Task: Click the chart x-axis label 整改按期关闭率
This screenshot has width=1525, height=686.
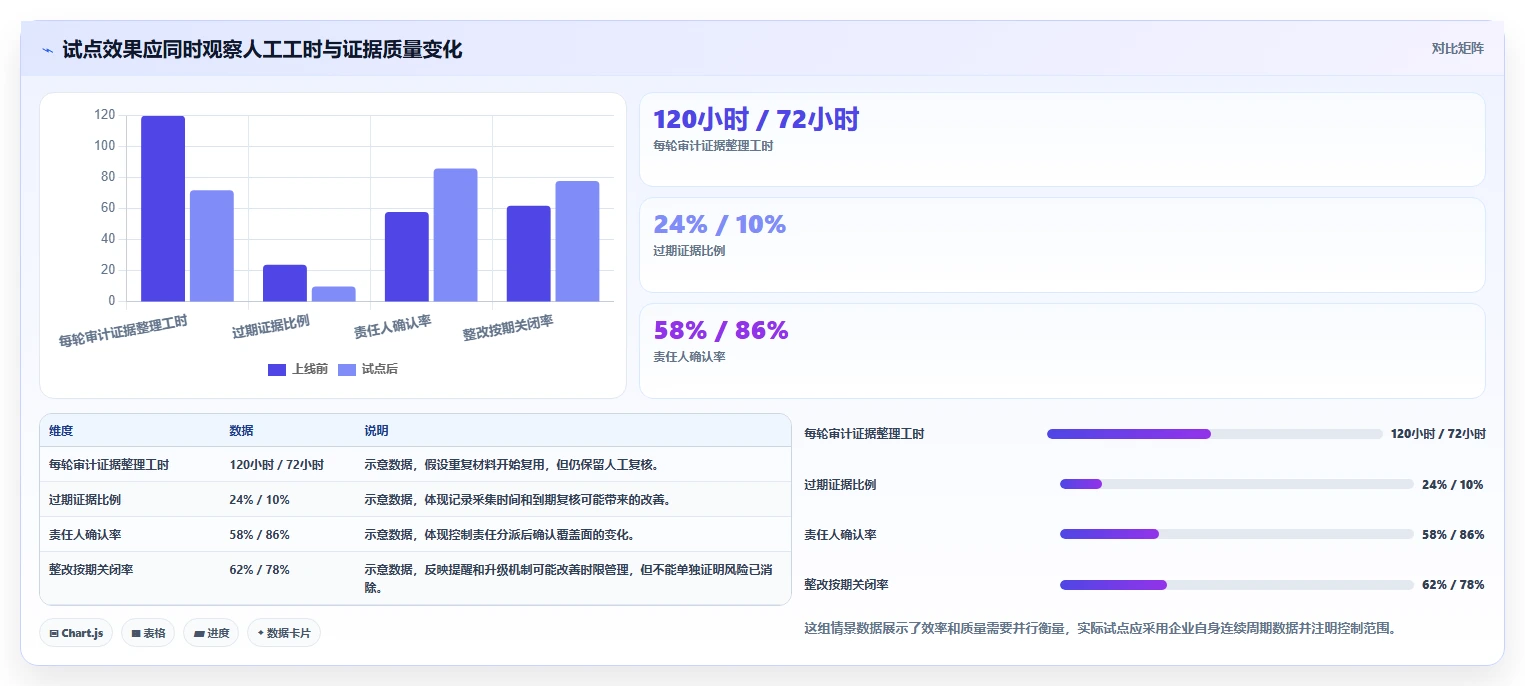Action: point(508,328)
